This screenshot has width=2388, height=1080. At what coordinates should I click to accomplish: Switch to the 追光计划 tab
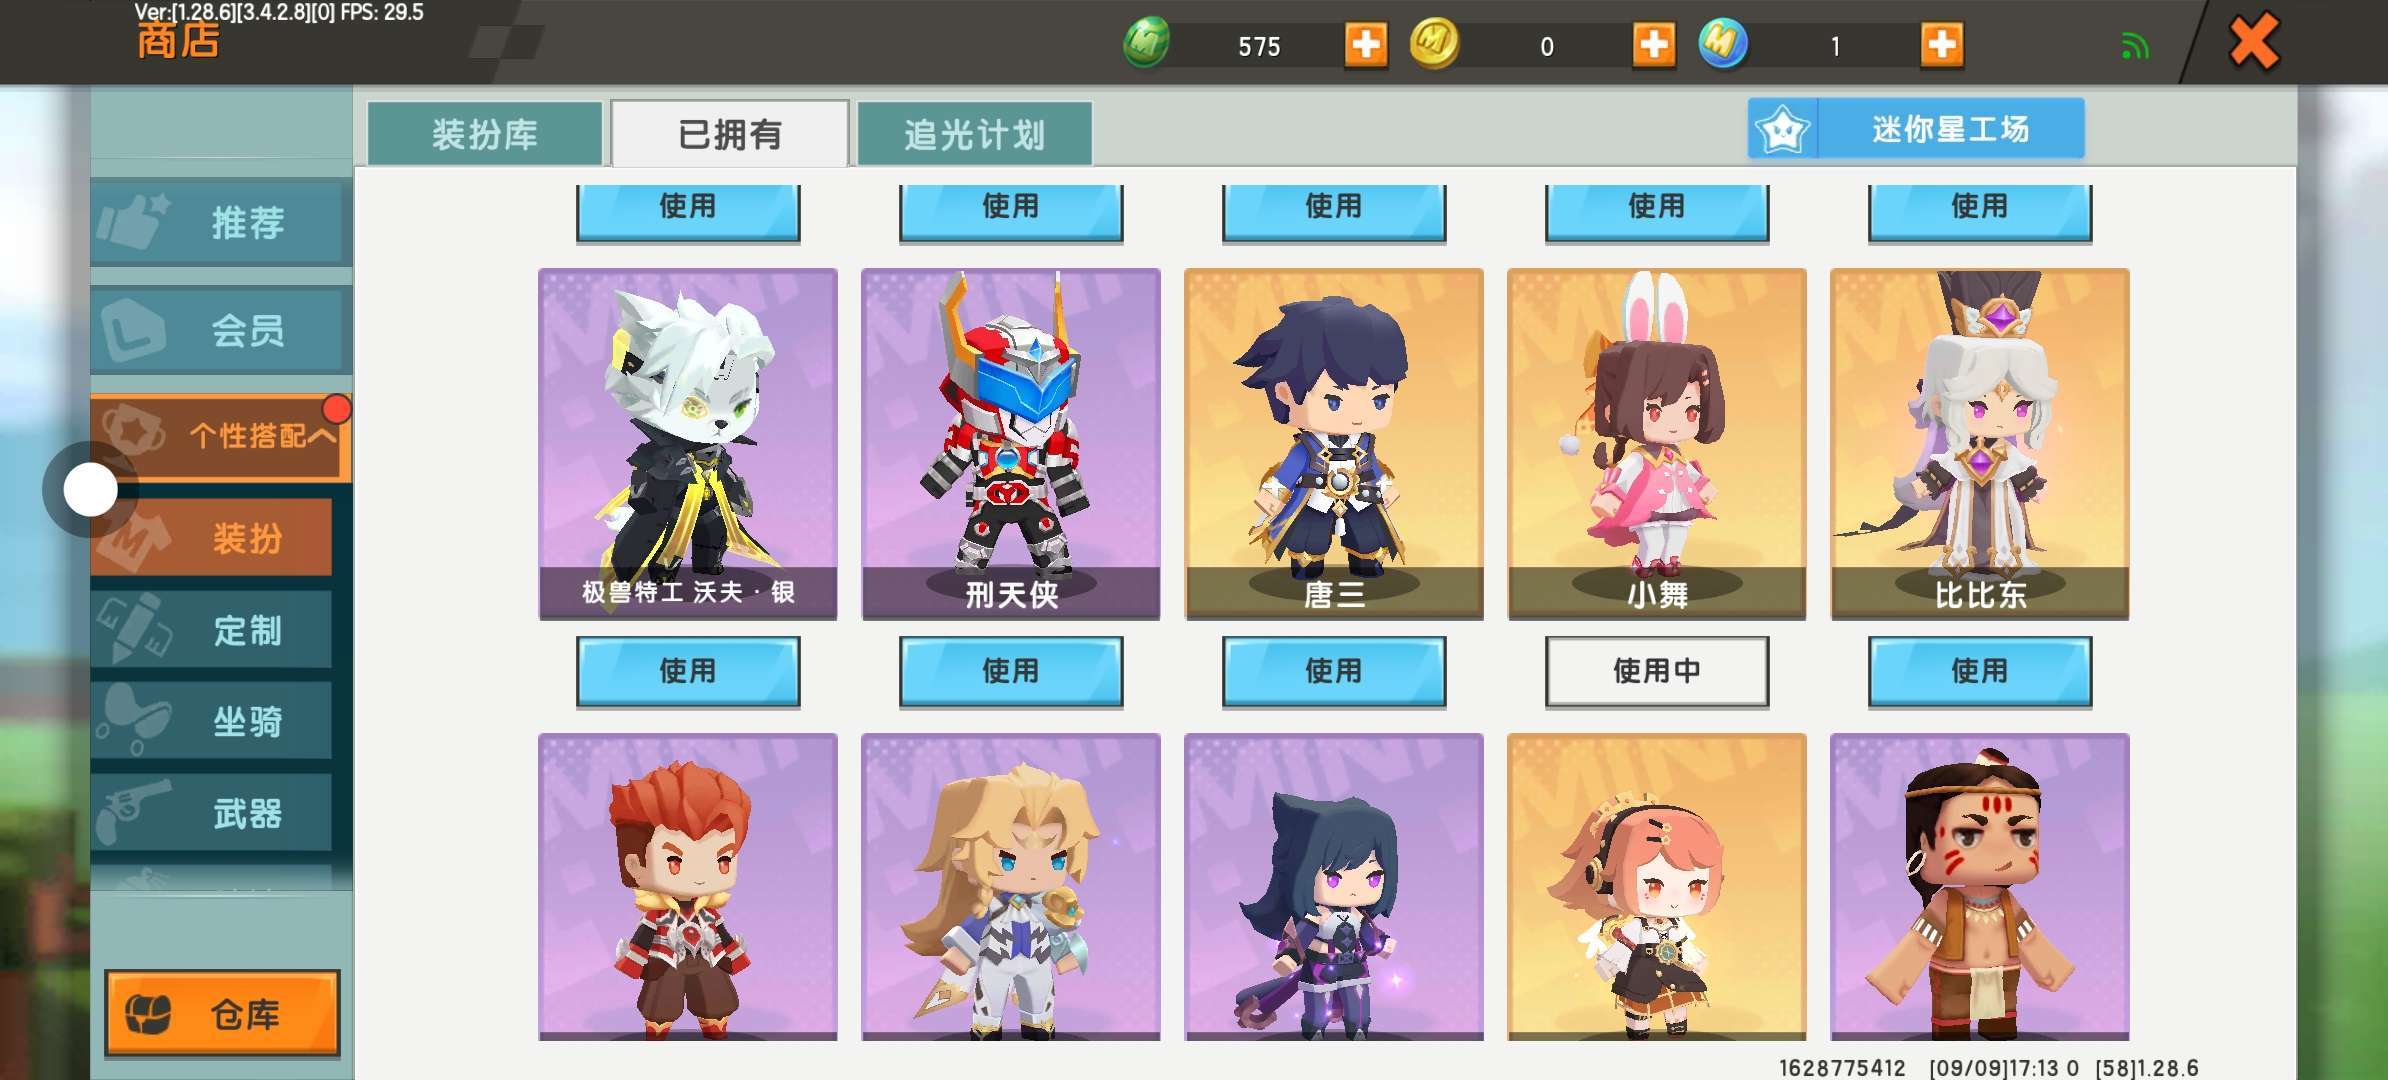[x=974, y=133]
